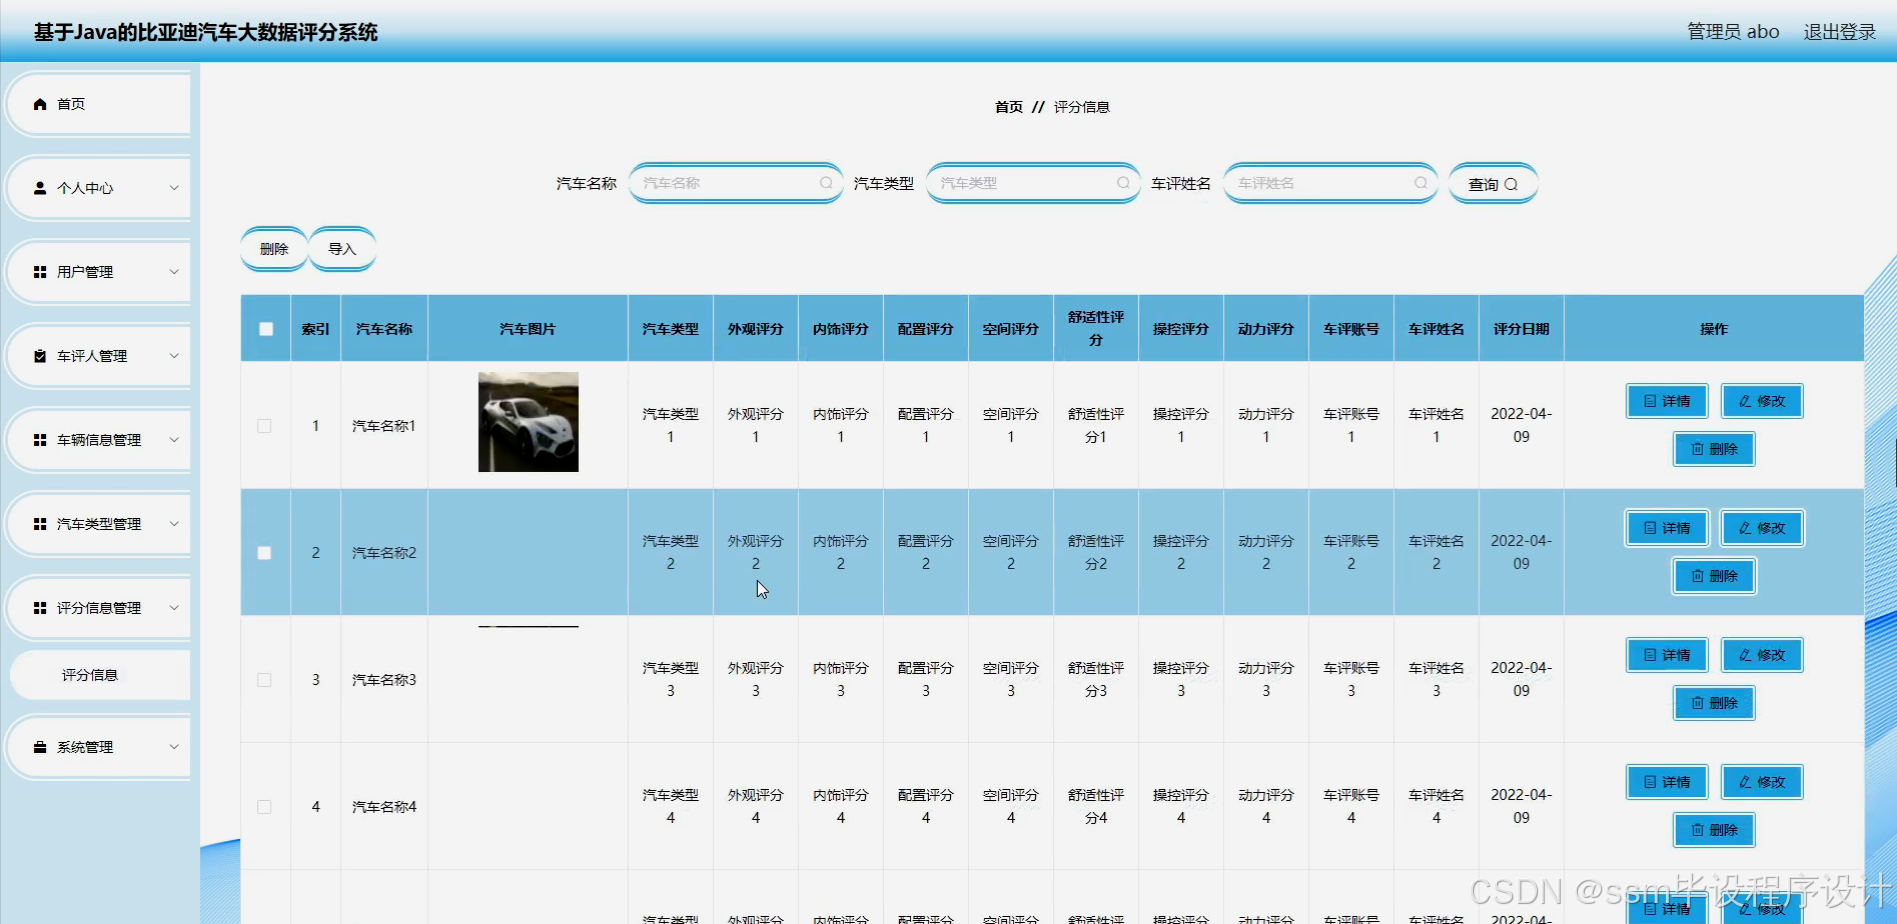1897x924 pixels.
Task: Check the checkbox for row 汽车名称4
Action: tap(265, 807)
